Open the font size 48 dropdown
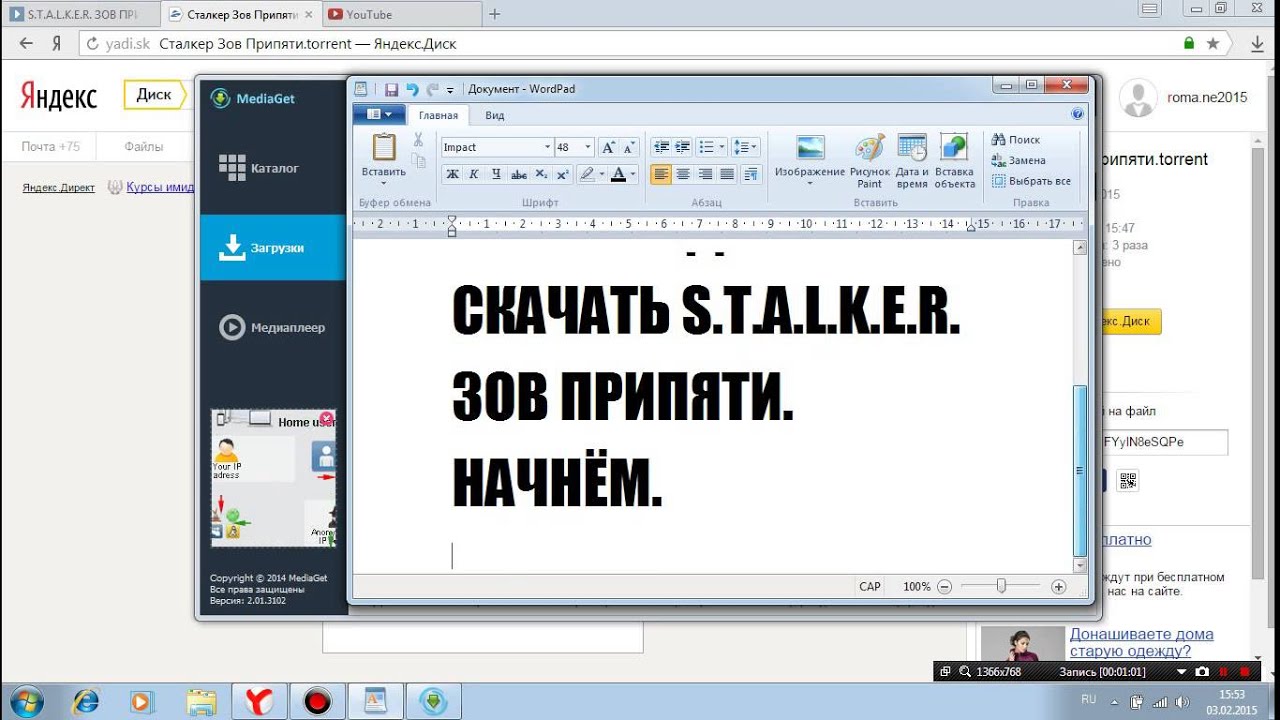The width and height of the screenshot is (1280, 720). 588,147
